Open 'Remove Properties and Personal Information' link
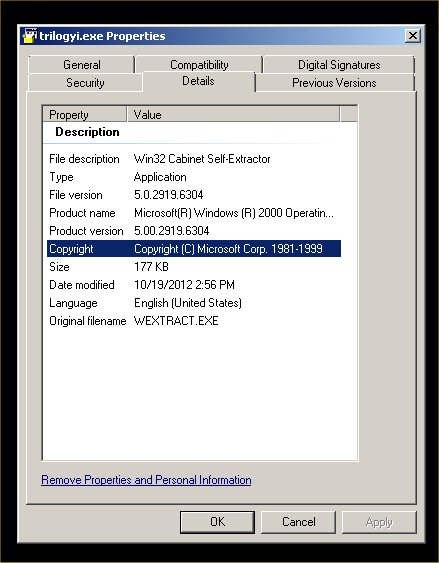The height and width of the screenshot is (563, 439). click(x=146, y=480)
